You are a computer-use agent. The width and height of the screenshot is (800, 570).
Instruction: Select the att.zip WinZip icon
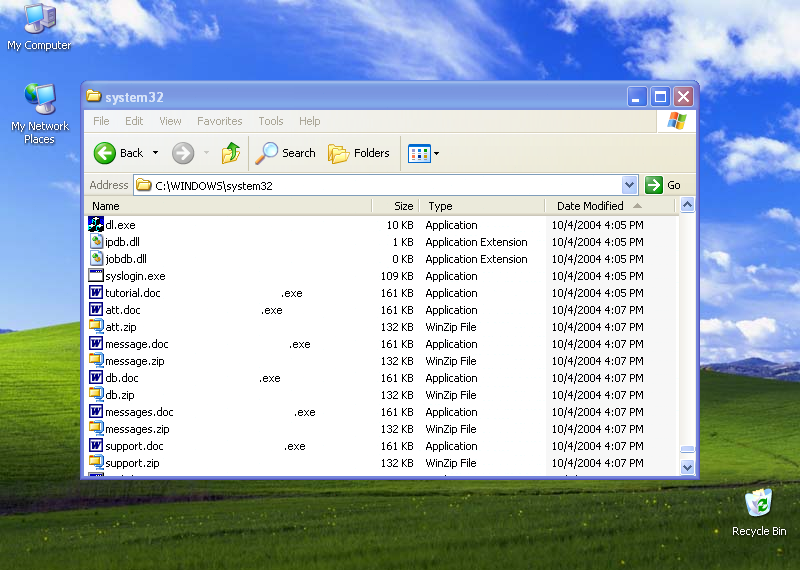[96, 326]
